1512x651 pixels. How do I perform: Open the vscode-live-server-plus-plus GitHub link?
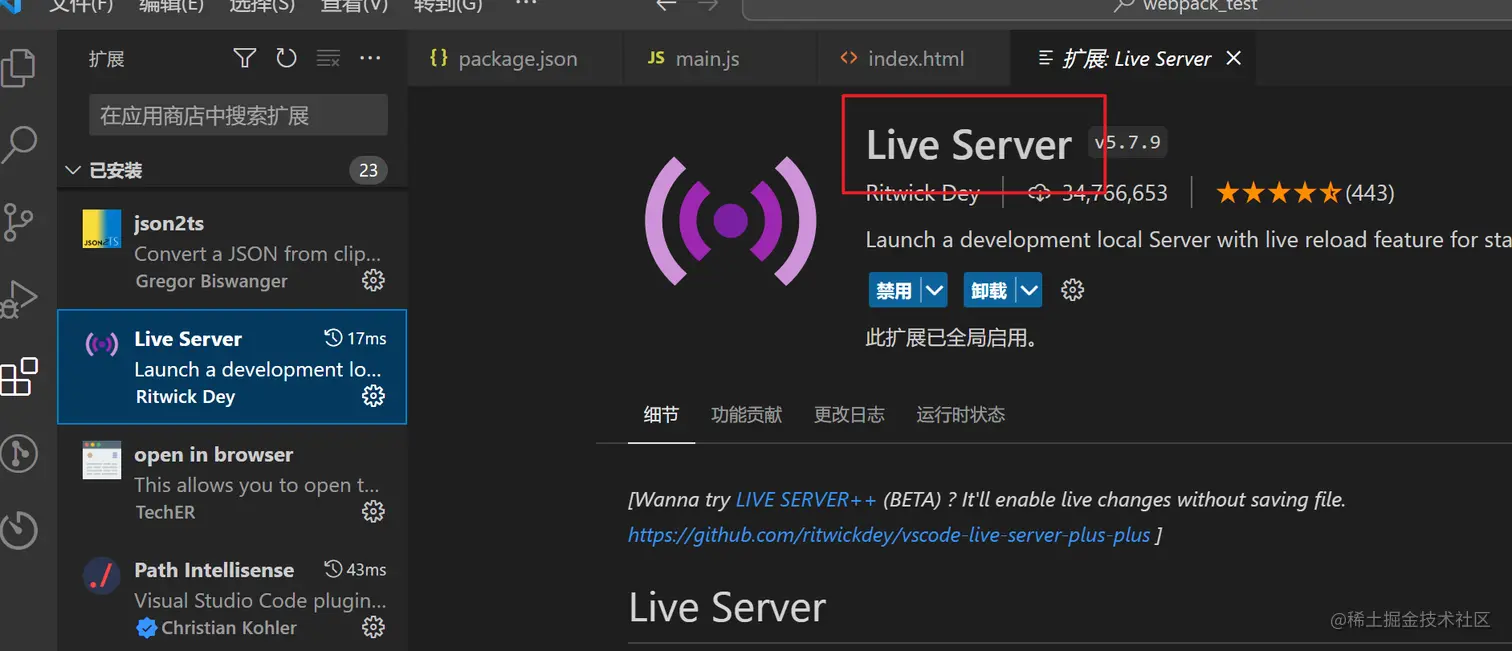pos(889,535)
